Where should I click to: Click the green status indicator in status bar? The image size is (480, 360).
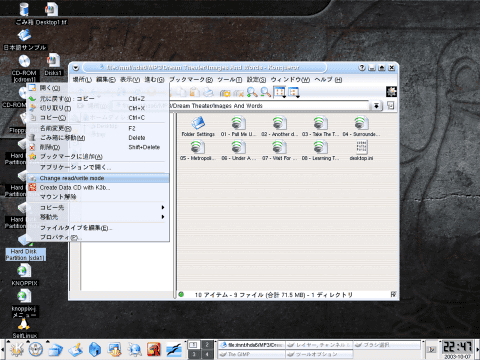pos(181,294)
